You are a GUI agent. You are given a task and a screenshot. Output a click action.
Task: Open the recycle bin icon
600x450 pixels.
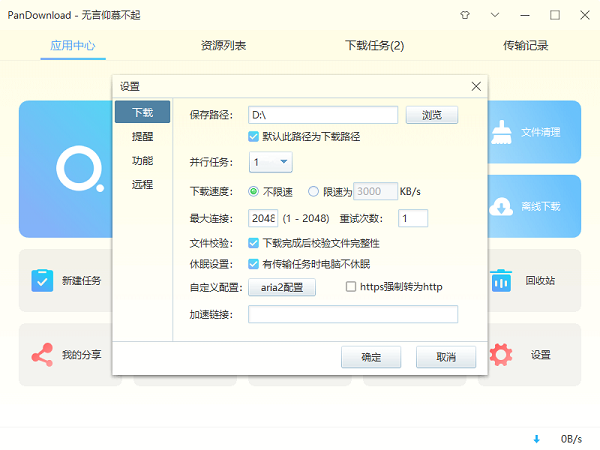coord(501,280)
